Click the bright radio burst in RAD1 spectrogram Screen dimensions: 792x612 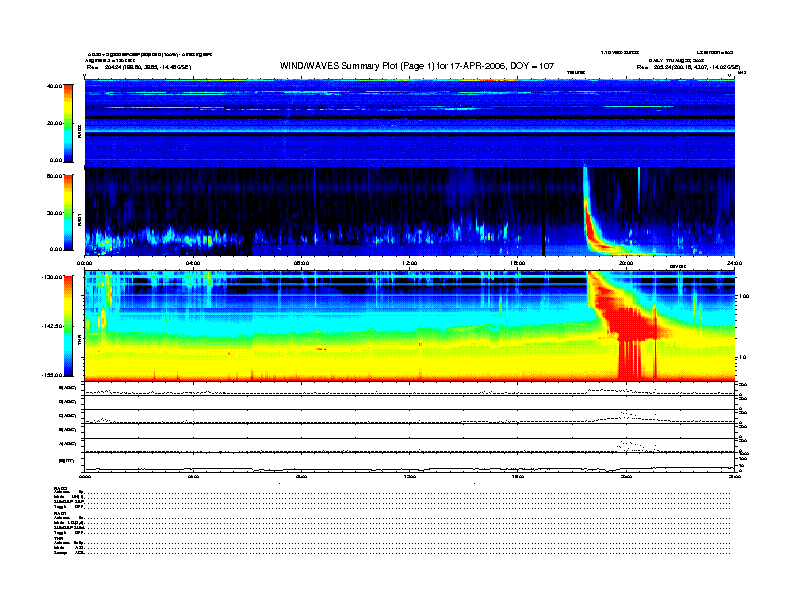[591, 227]
